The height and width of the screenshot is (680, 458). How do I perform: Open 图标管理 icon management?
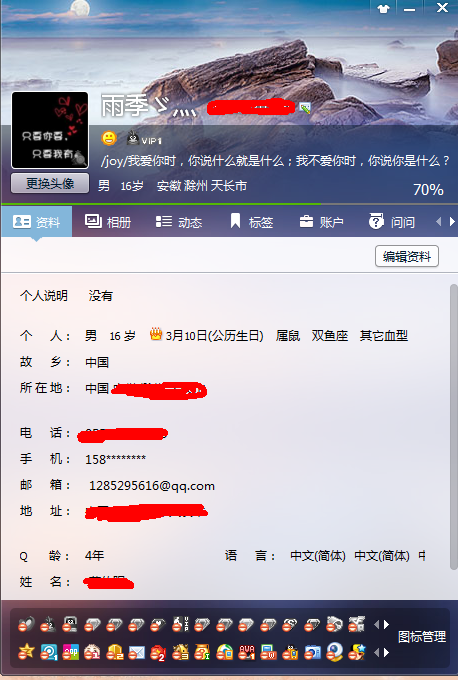click(x=422, y=637)
